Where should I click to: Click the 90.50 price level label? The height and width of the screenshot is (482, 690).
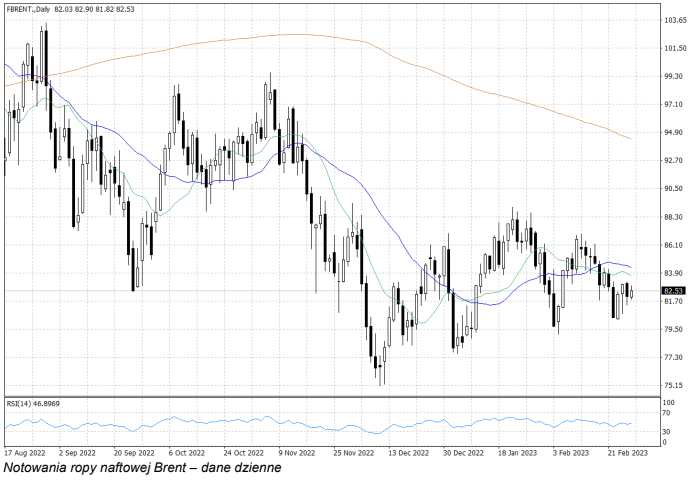672,188
